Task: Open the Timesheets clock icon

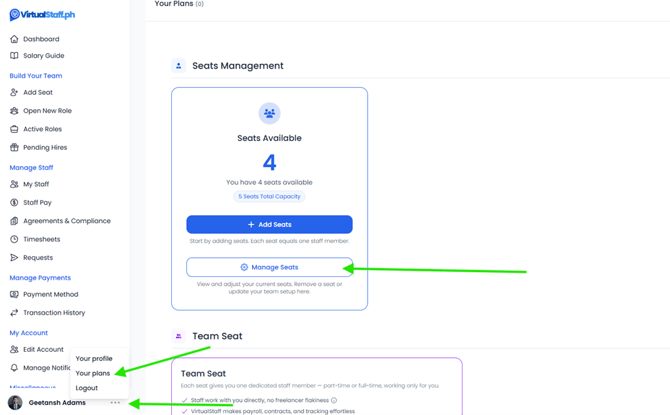Action: (x=14, y=239)
